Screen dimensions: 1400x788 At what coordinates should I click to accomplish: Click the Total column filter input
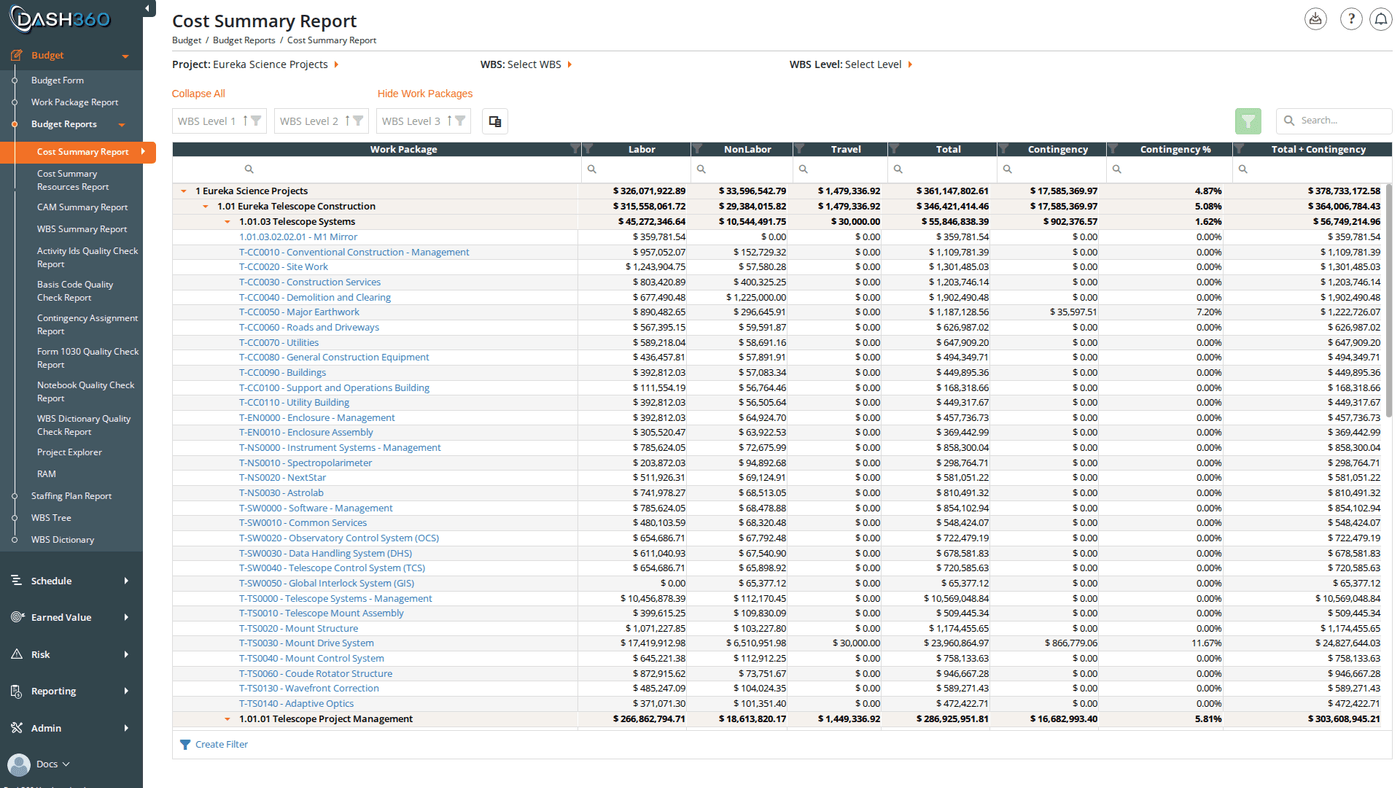pos(941,169)
